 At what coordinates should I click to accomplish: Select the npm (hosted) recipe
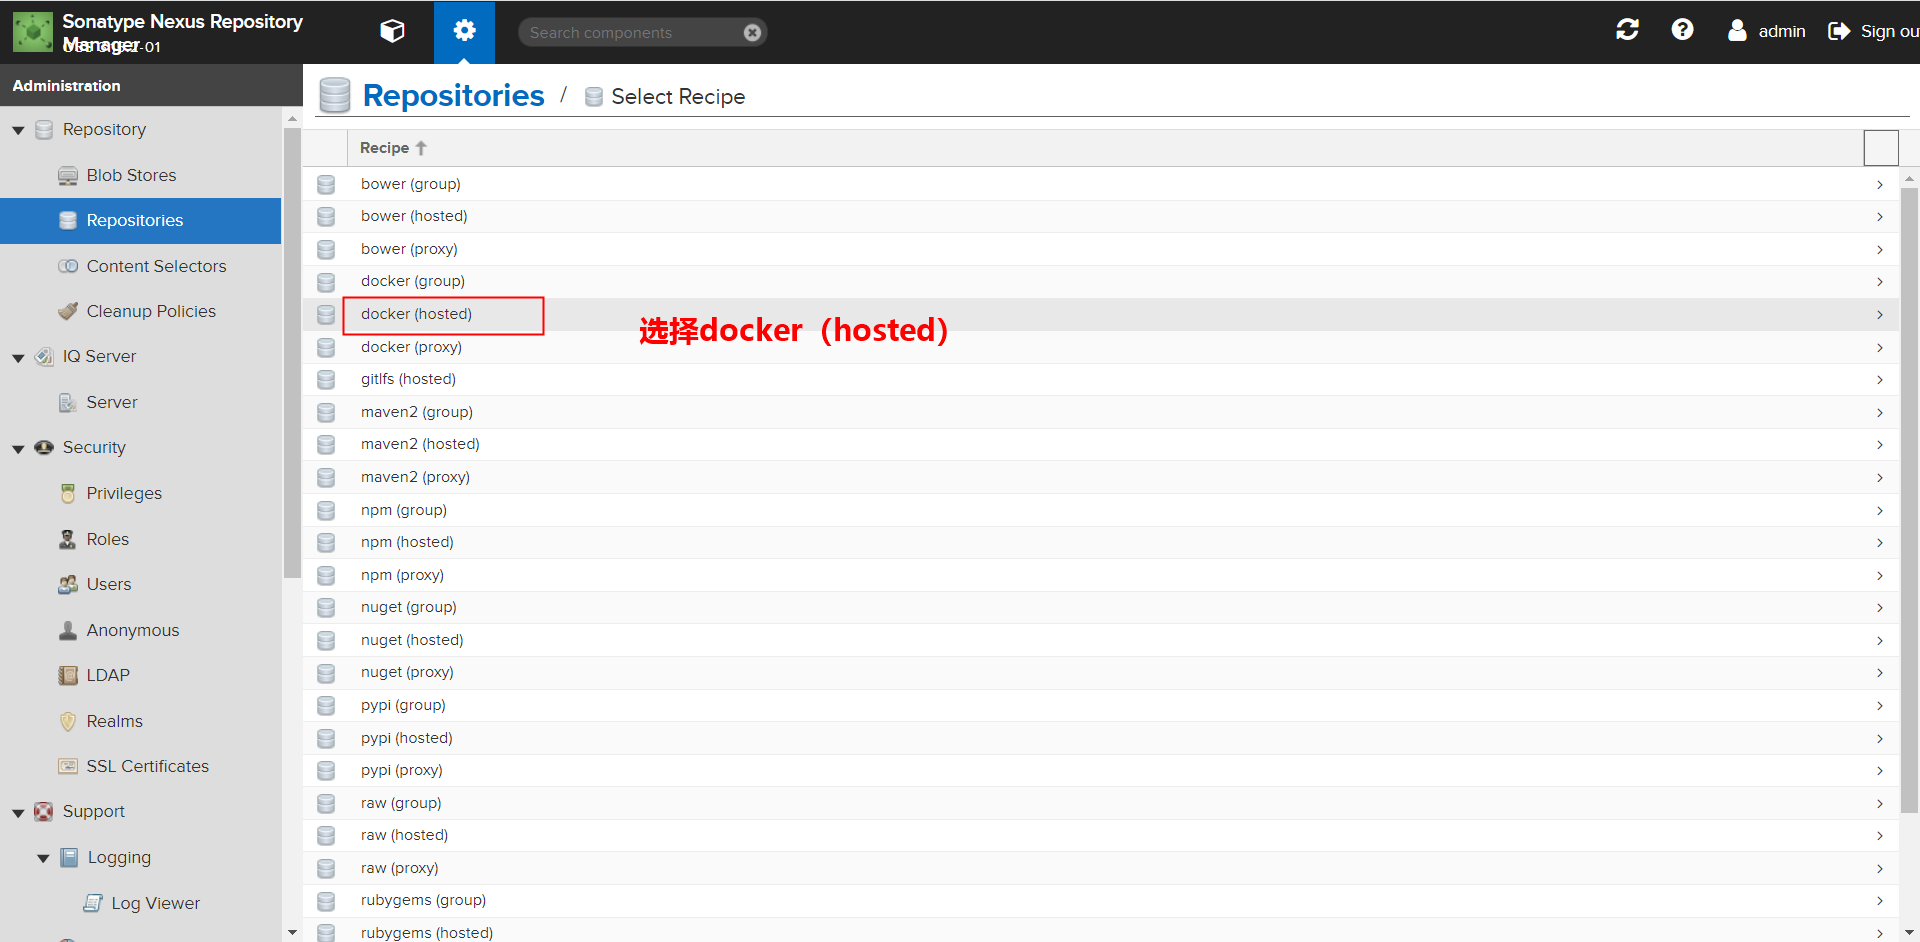pos(1100,542)
